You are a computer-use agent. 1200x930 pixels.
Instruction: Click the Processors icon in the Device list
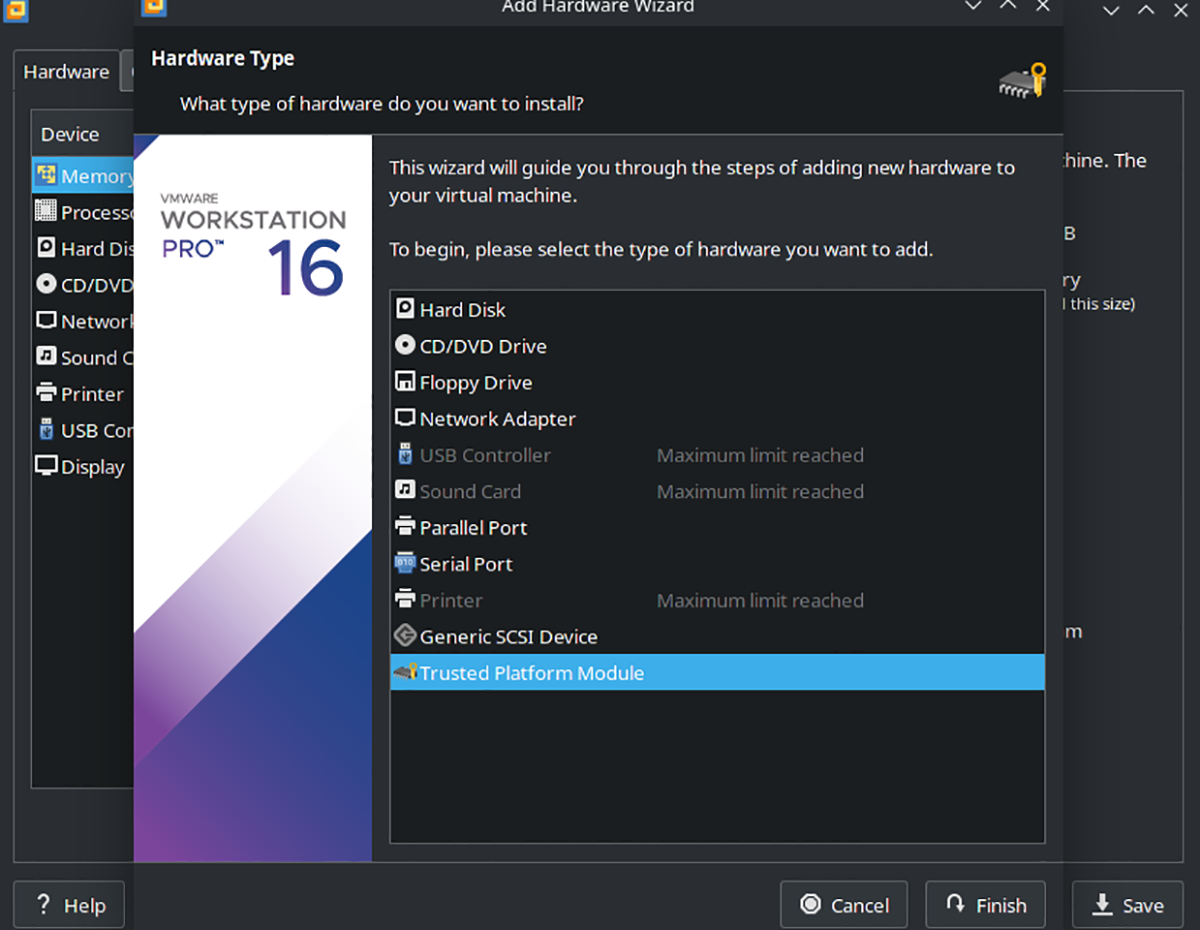[46, 211]
